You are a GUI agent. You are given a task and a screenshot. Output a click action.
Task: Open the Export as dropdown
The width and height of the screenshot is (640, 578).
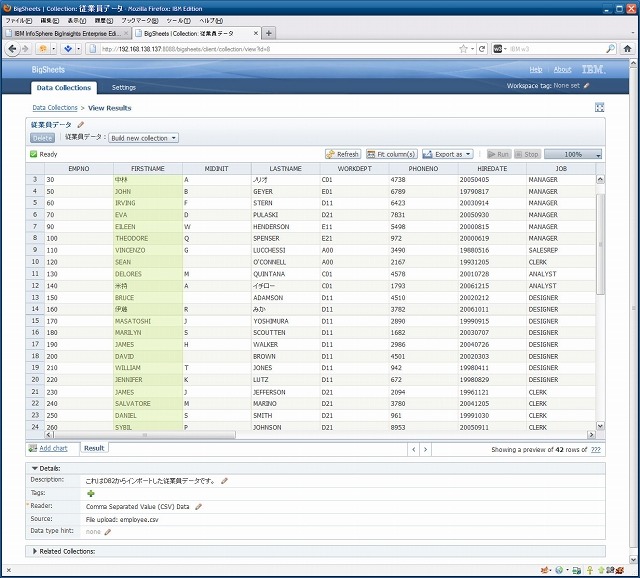tap(448, 154)
